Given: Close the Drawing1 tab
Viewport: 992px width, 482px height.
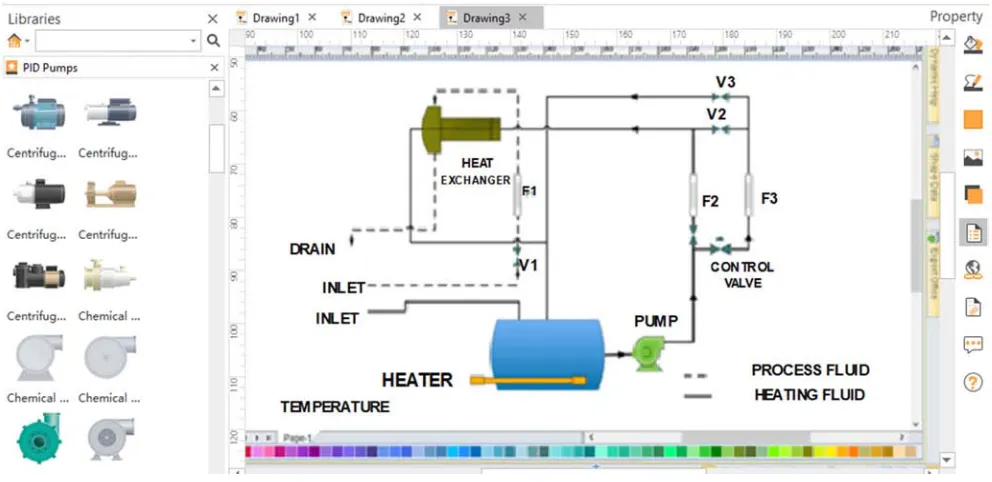Looking at the screenshot, I should [x=312, y=17].
